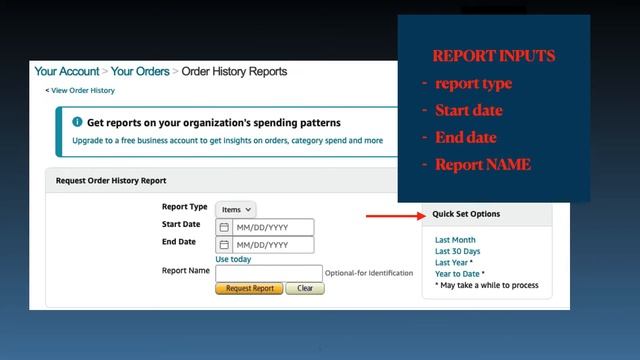Click the View Order History link

[x=83, y=91]
